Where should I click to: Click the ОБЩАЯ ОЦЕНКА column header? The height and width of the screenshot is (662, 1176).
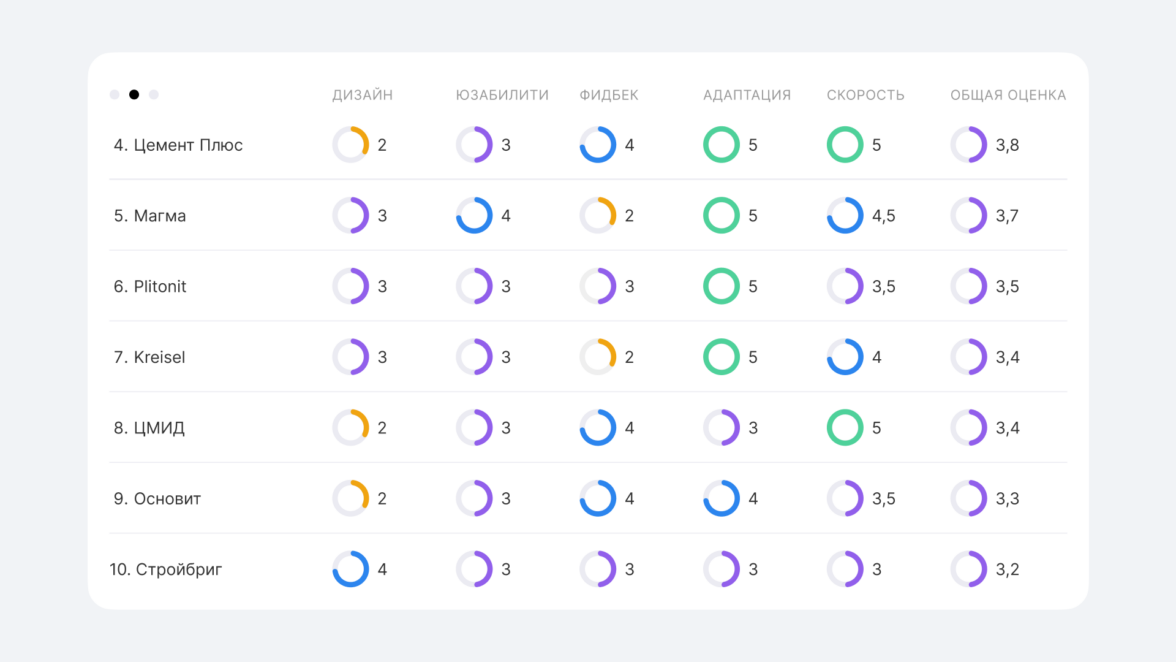[1008, 96]
